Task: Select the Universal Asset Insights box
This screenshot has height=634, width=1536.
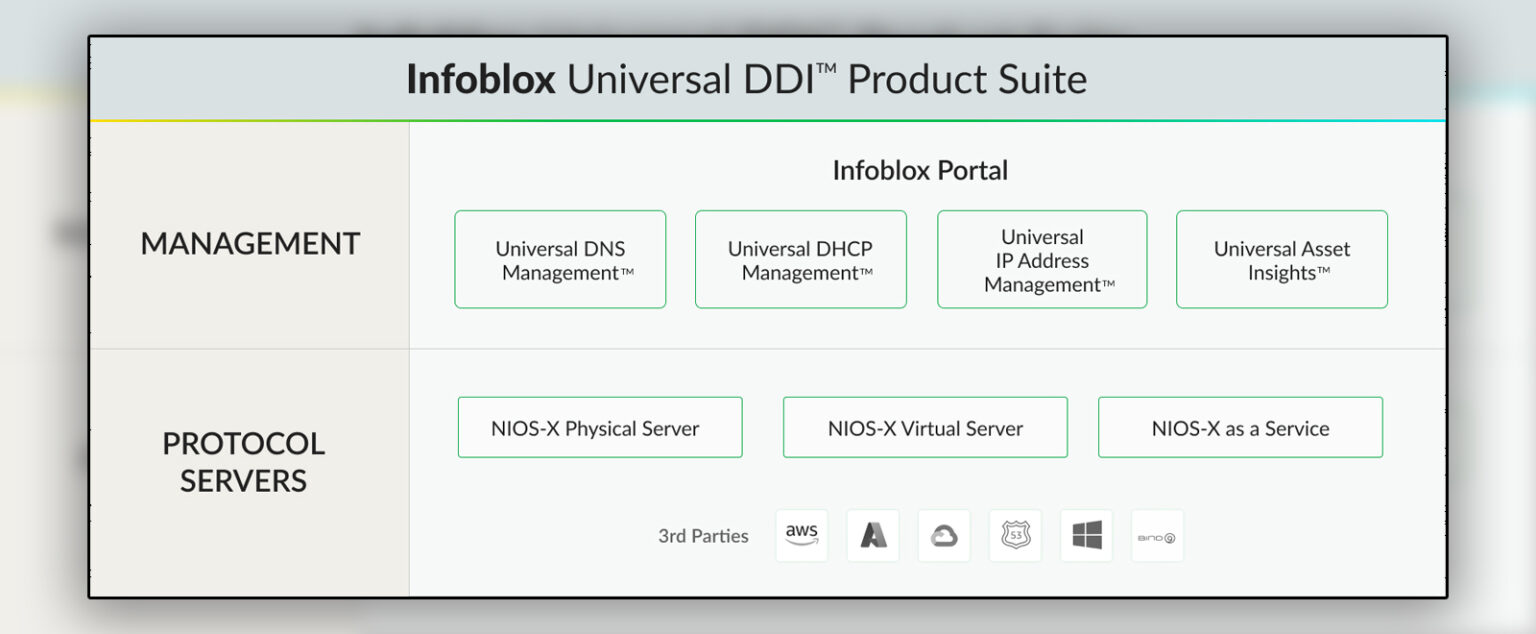Action: click(1282, 259)
